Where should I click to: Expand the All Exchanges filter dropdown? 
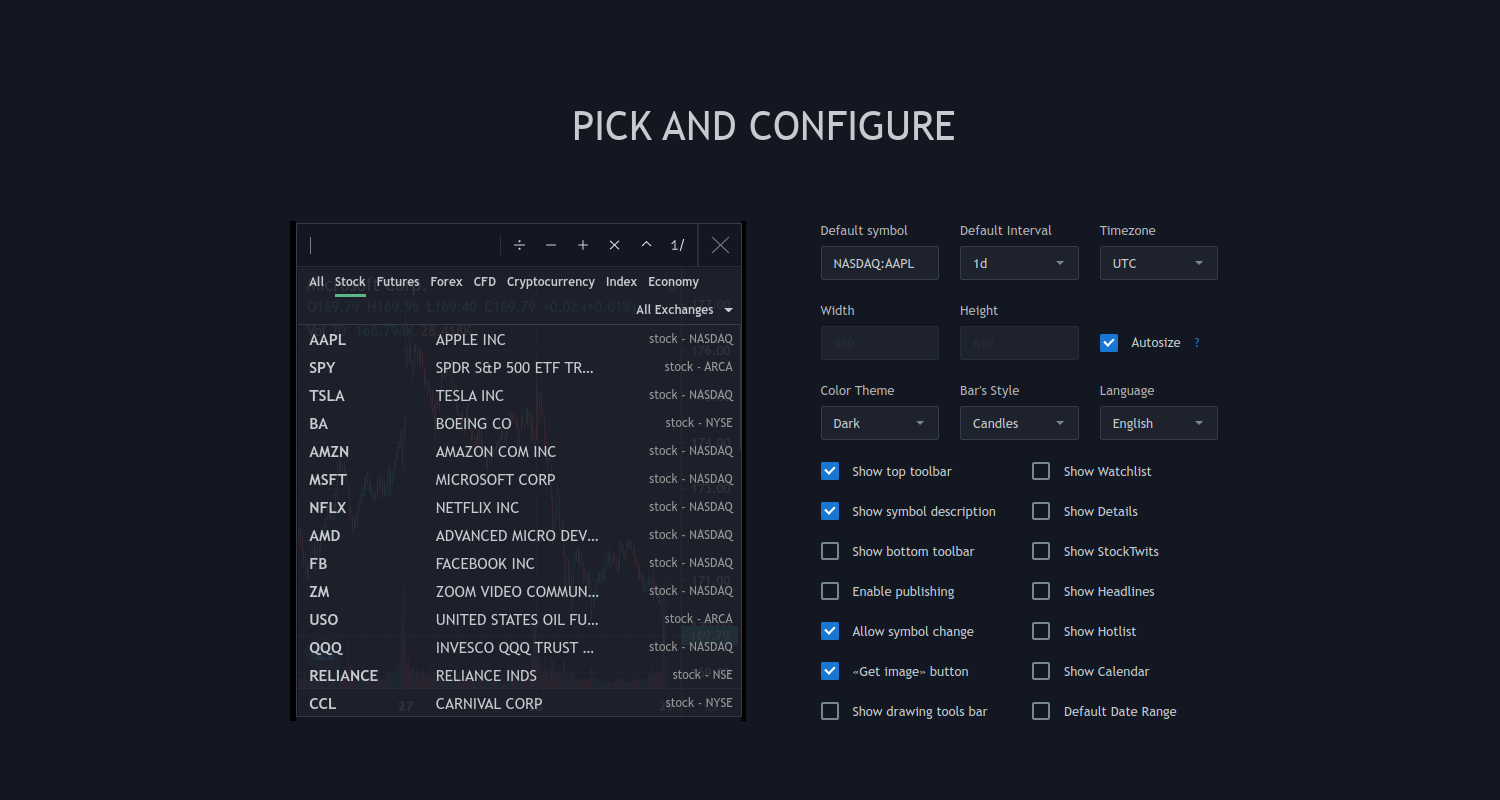tap(684, 309)
